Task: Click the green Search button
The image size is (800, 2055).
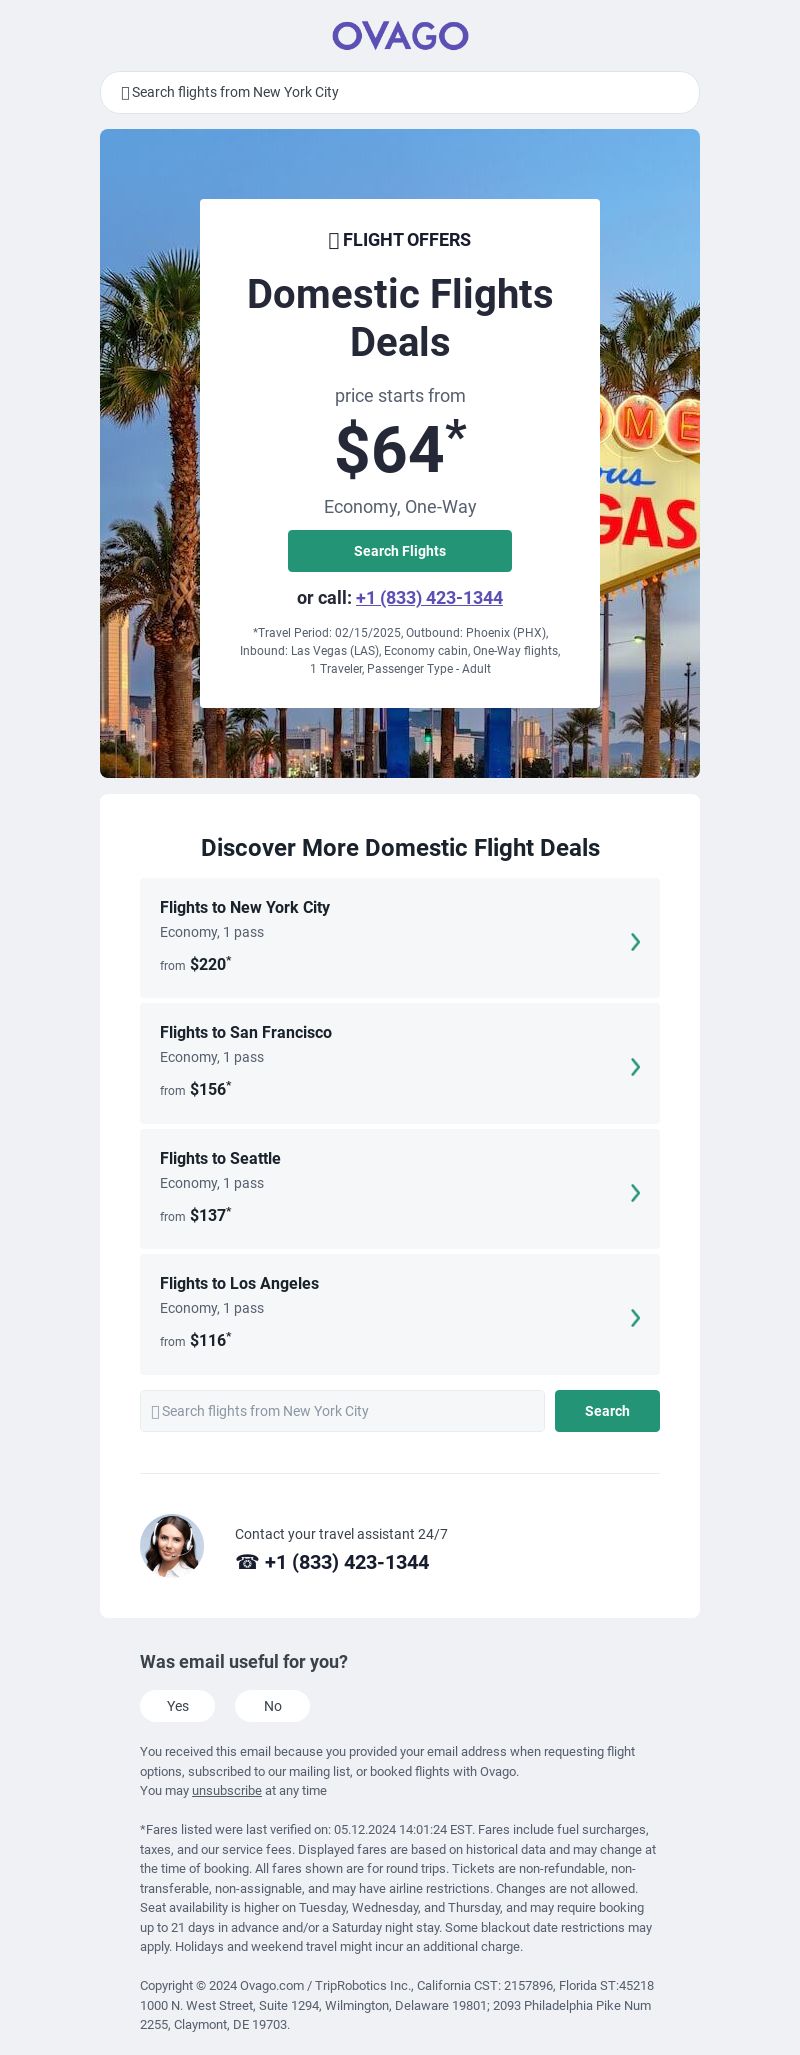Action: 607,1411
